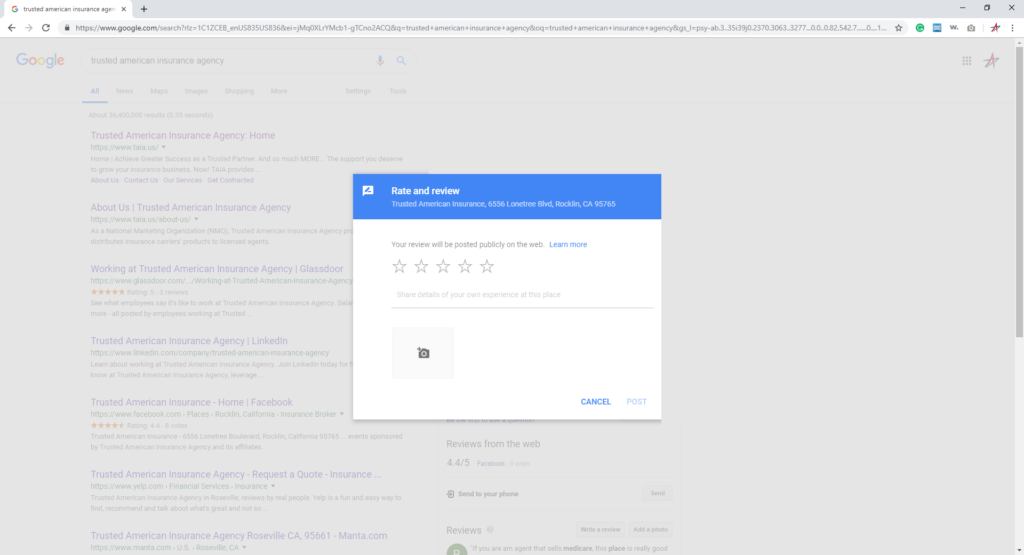Open the LinkedIn Trusted American Insurance result

[x=189, y=341]
